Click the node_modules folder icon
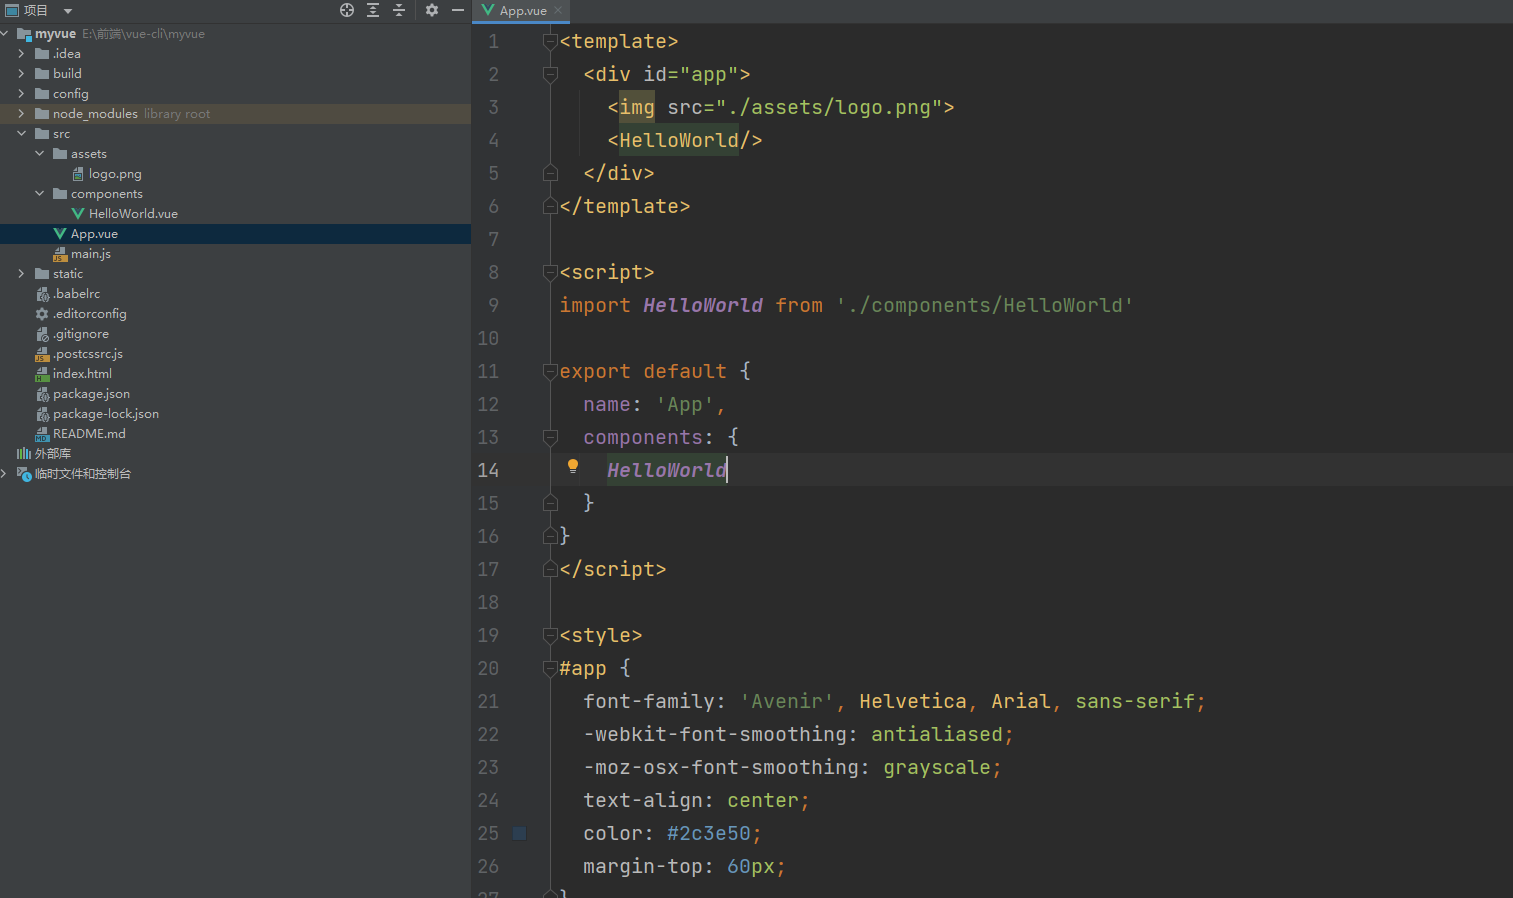1513x898 pixels. tap(42, 114)
